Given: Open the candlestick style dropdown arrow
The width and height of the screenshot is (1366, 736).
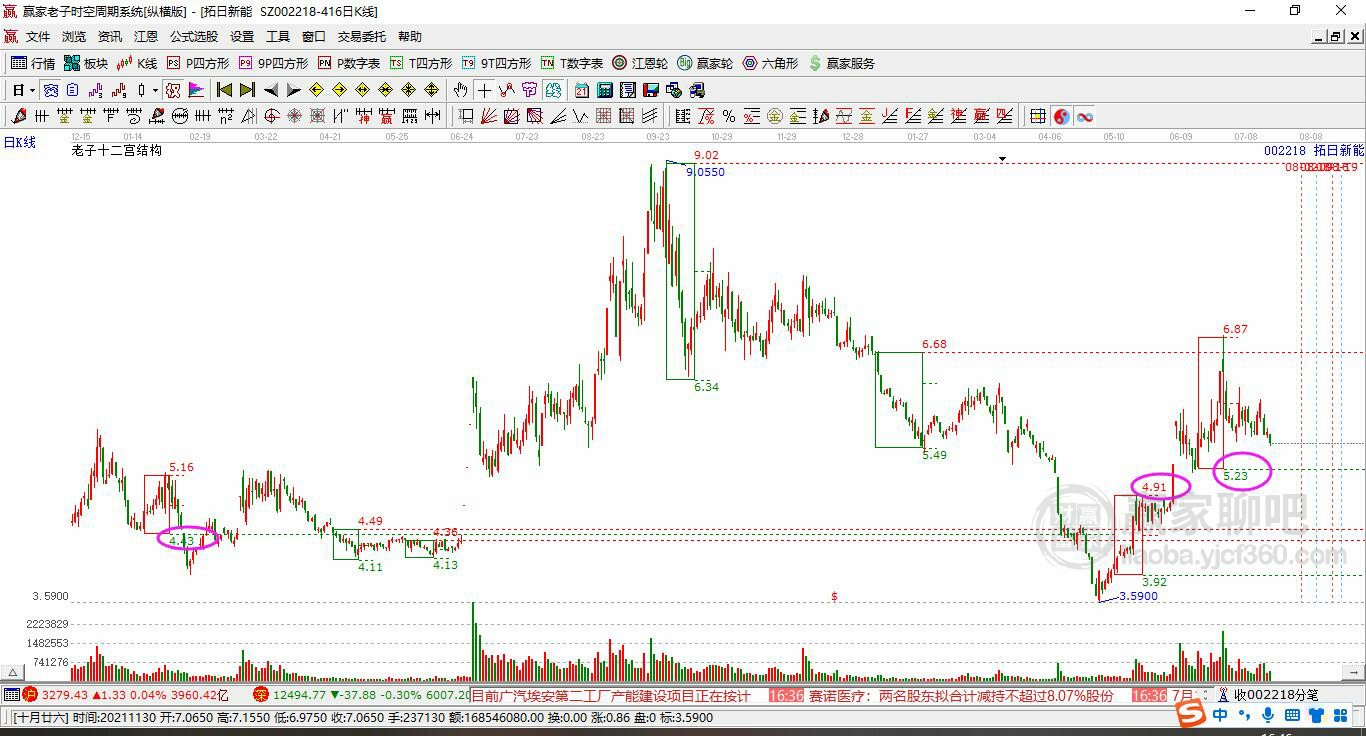Looking at the screenshot, I should [155, 90].
